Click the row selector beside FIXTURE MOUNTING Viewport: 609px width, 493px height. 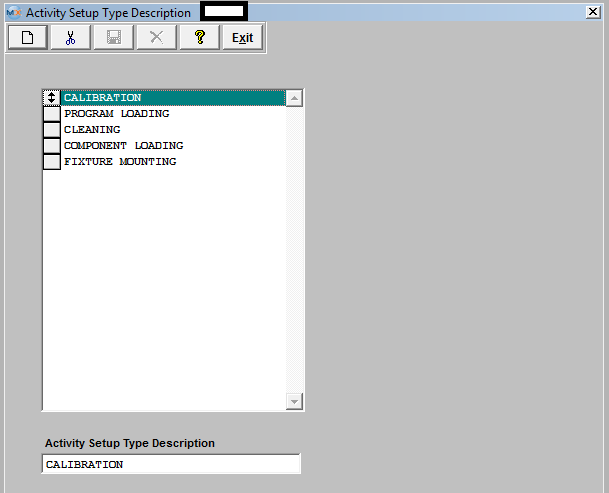[52, 162]
